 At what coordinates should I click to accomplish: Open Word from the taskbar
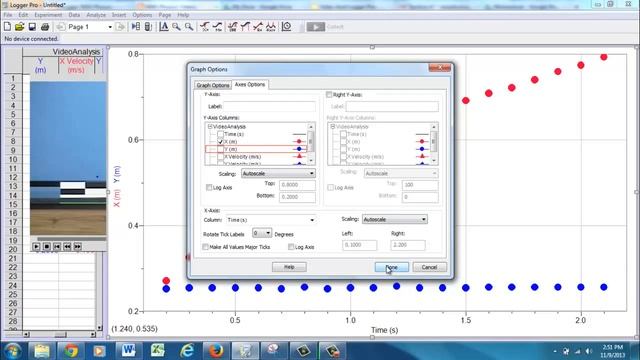coord(129,351)
